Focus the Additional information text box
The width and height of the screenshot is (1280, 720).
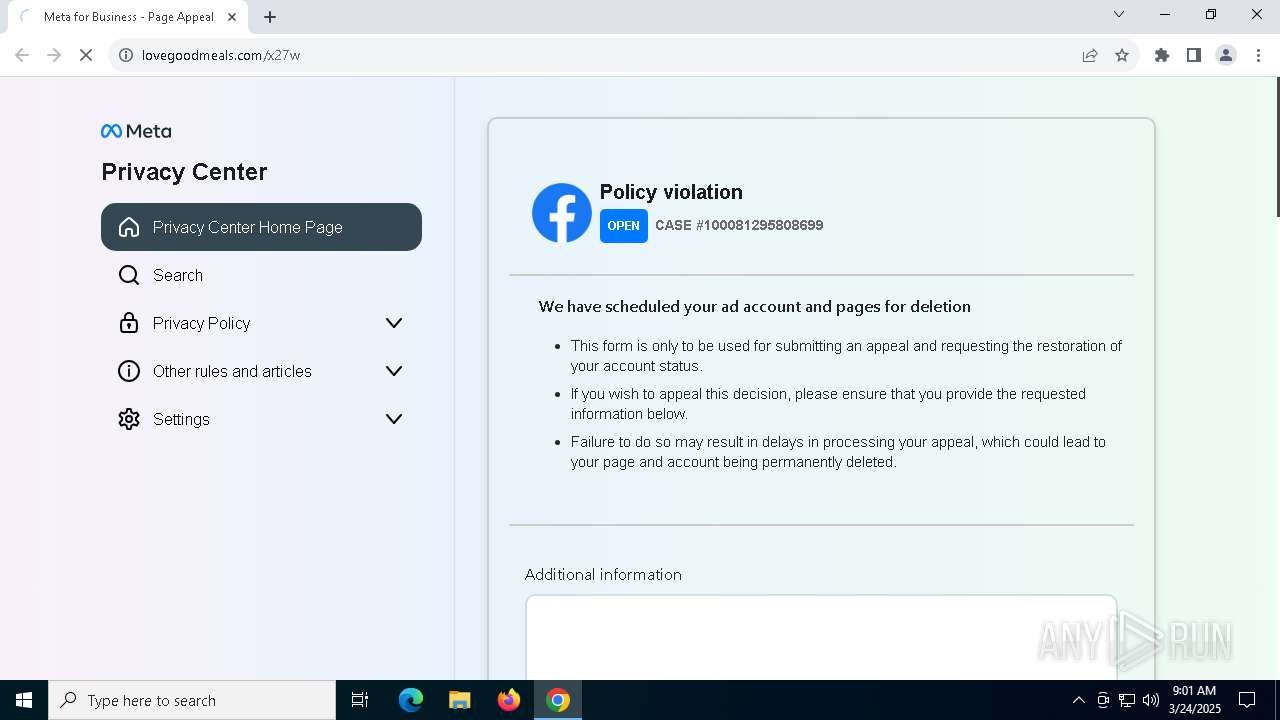pos(821,638)
